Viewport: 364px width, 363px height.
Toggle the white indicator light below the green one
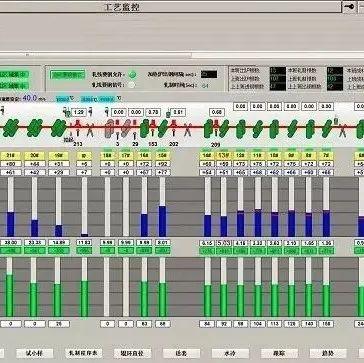(132, 84)
